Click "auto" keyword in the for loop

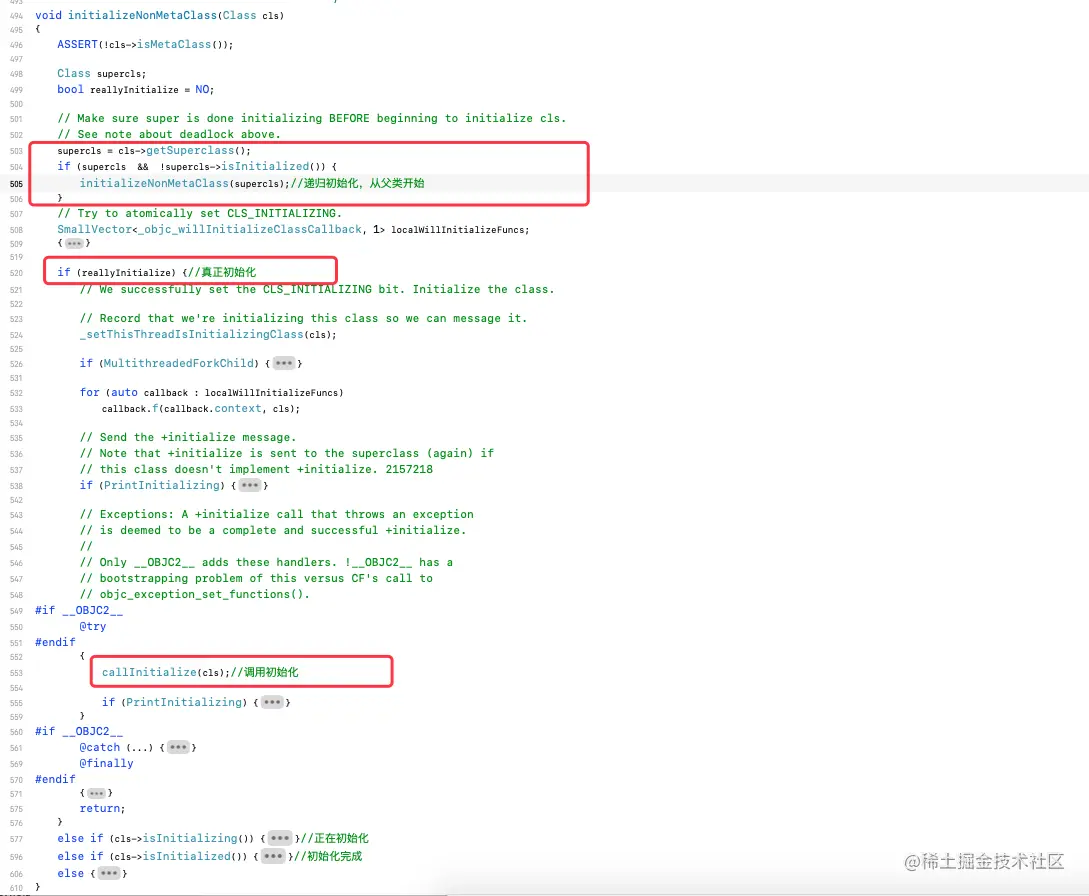click(x=124, y=392)
